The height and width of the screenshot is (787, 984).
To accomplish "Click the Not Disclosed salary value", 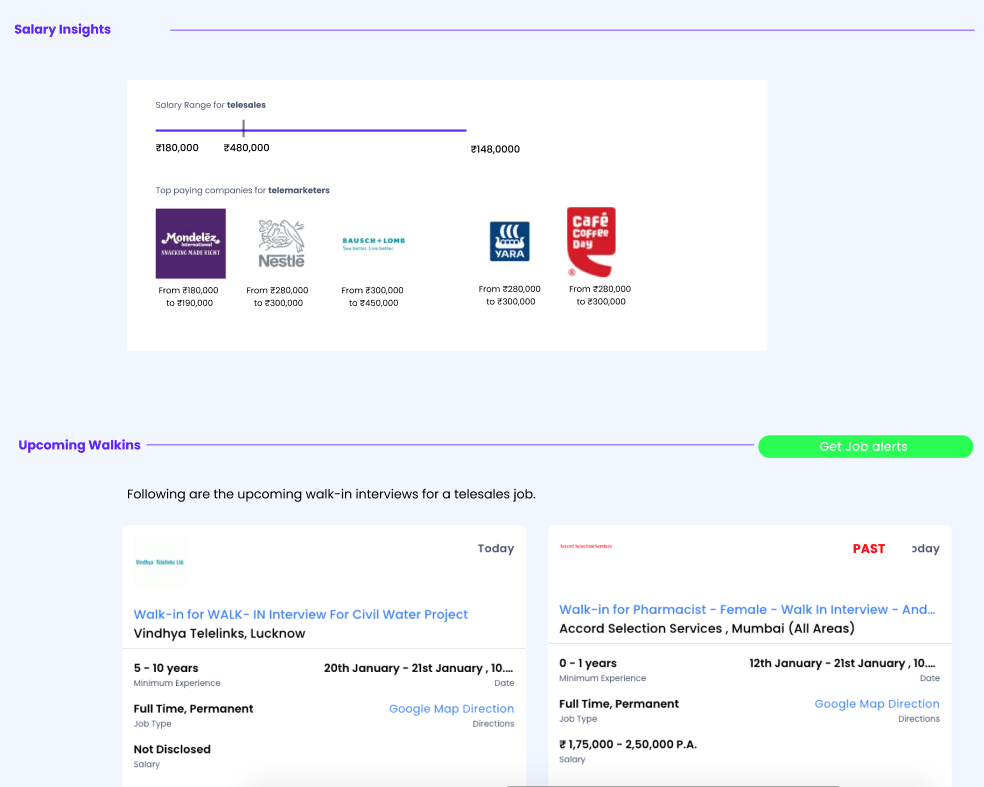I will pyautogui.click(x=172, y=749).
